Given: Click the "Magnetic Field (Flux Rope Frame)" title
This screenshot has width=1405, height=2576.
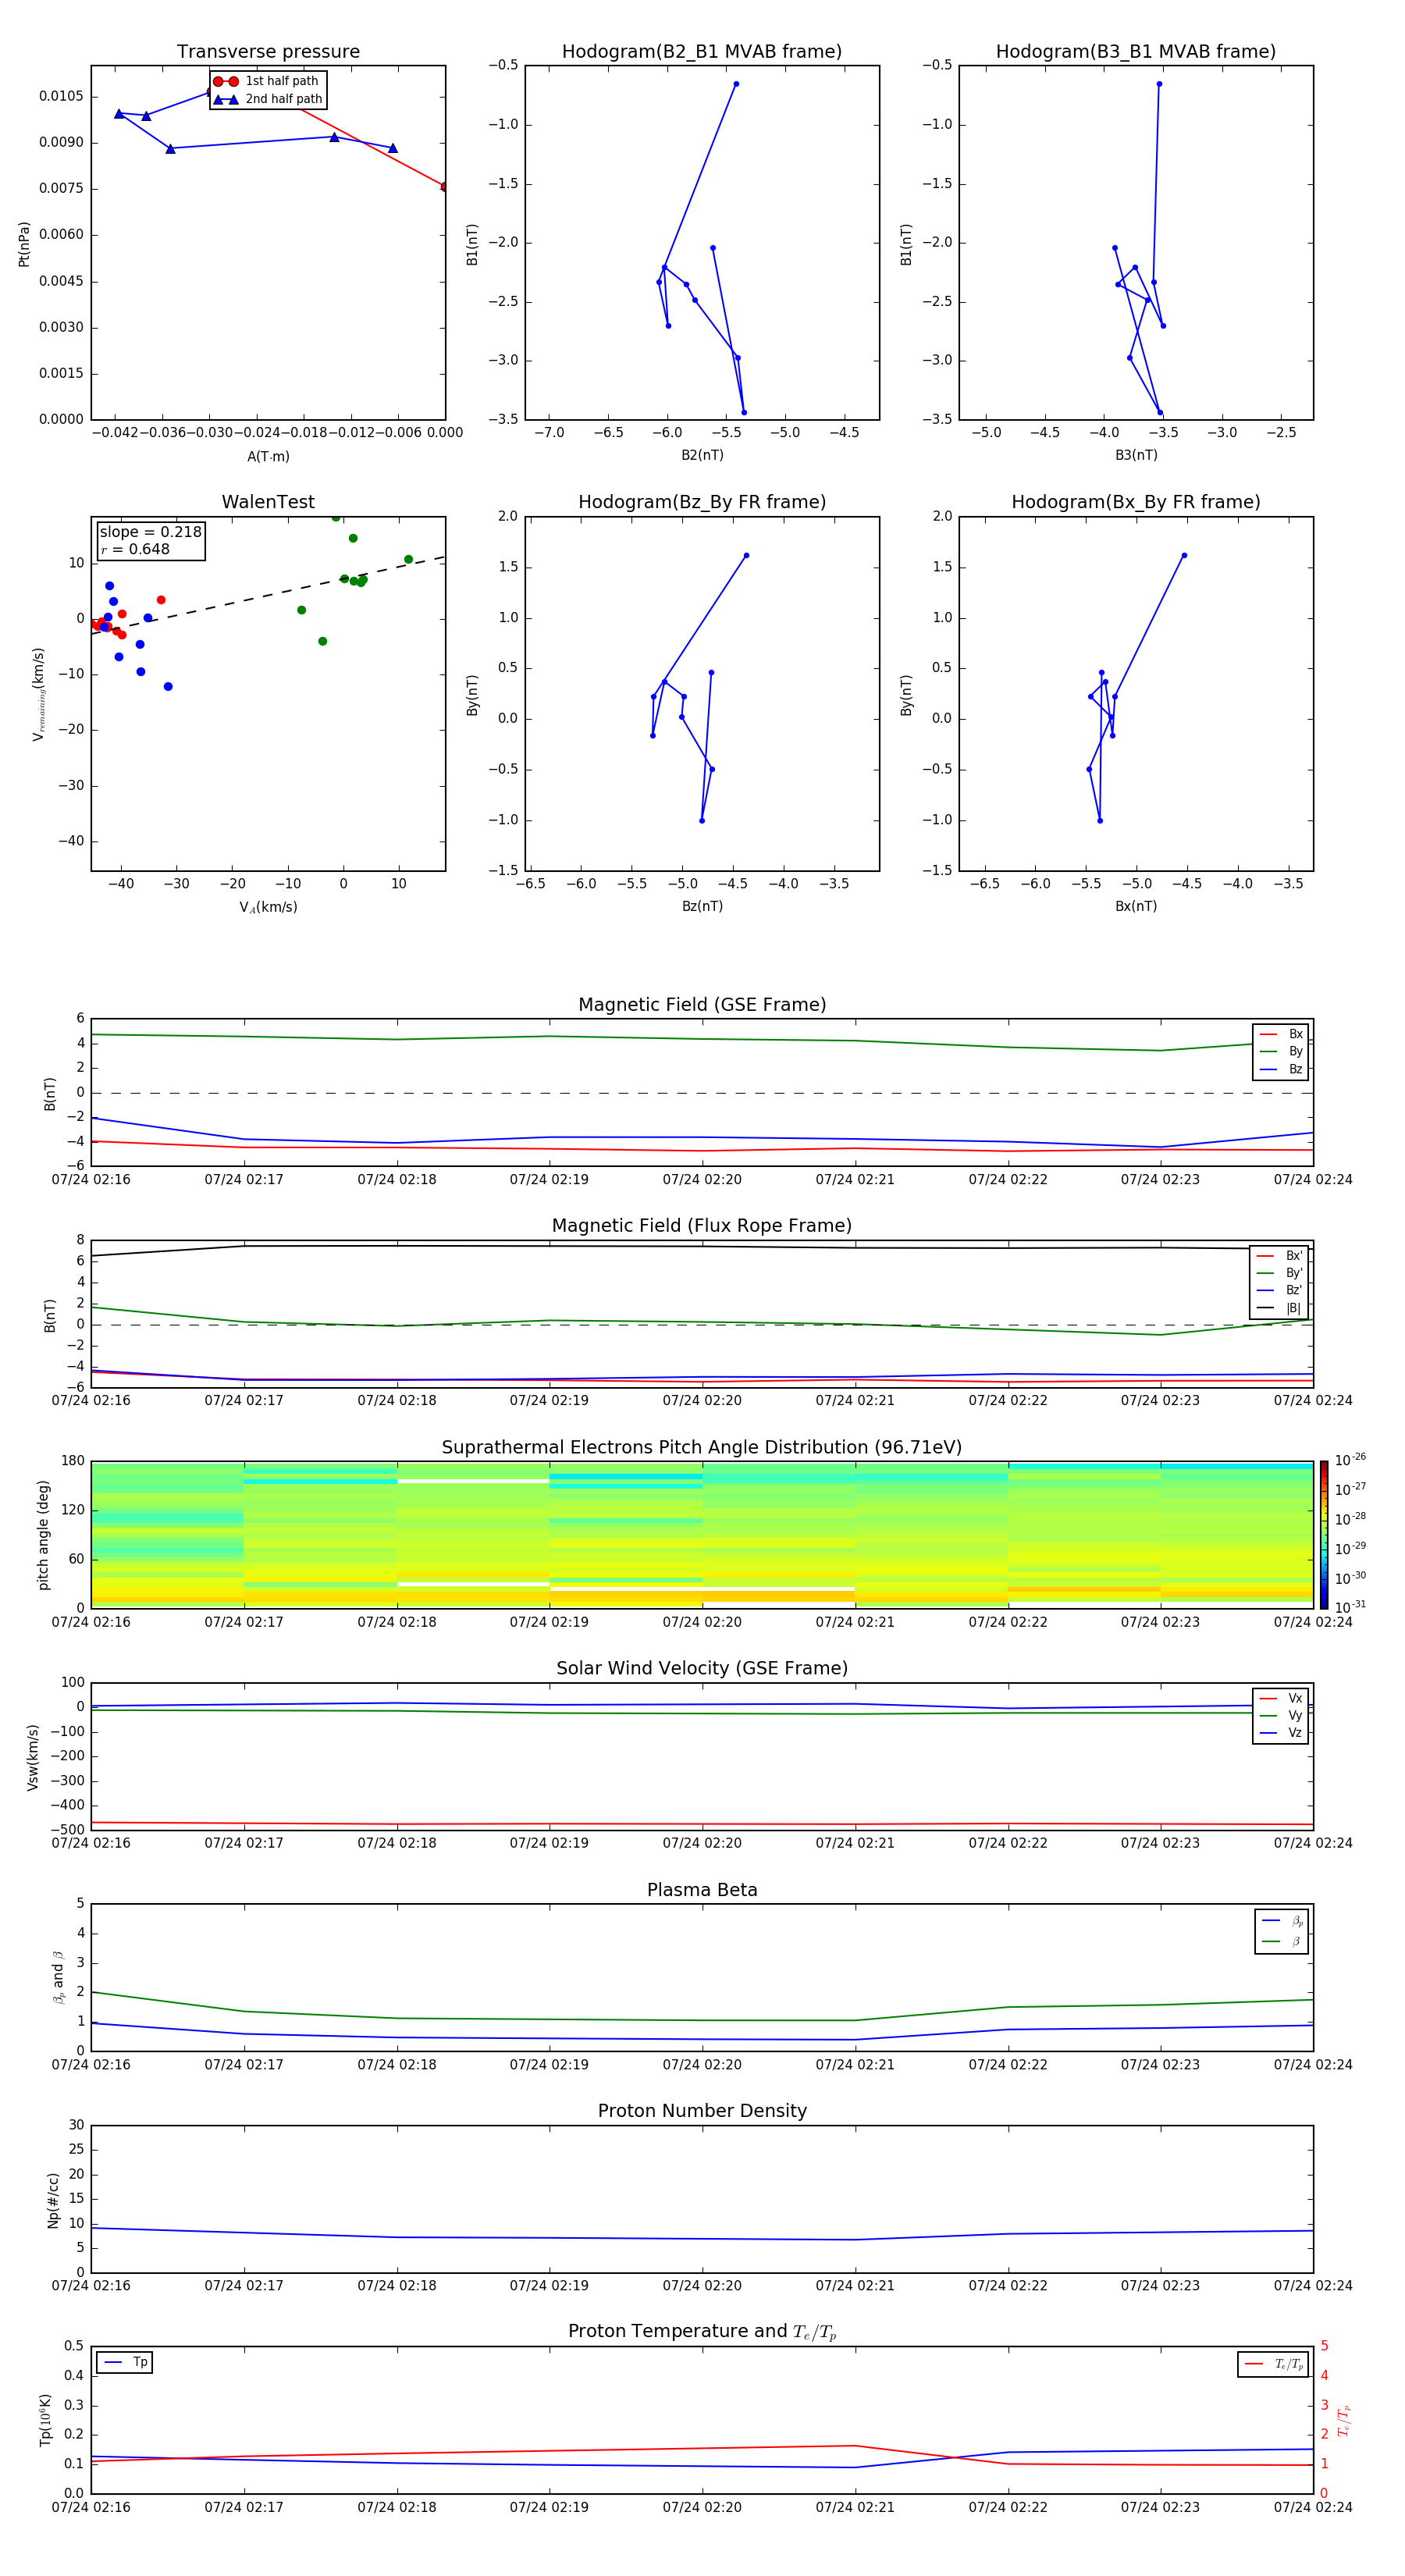Looking at the screenshot, I should (x=702, y=1225).
